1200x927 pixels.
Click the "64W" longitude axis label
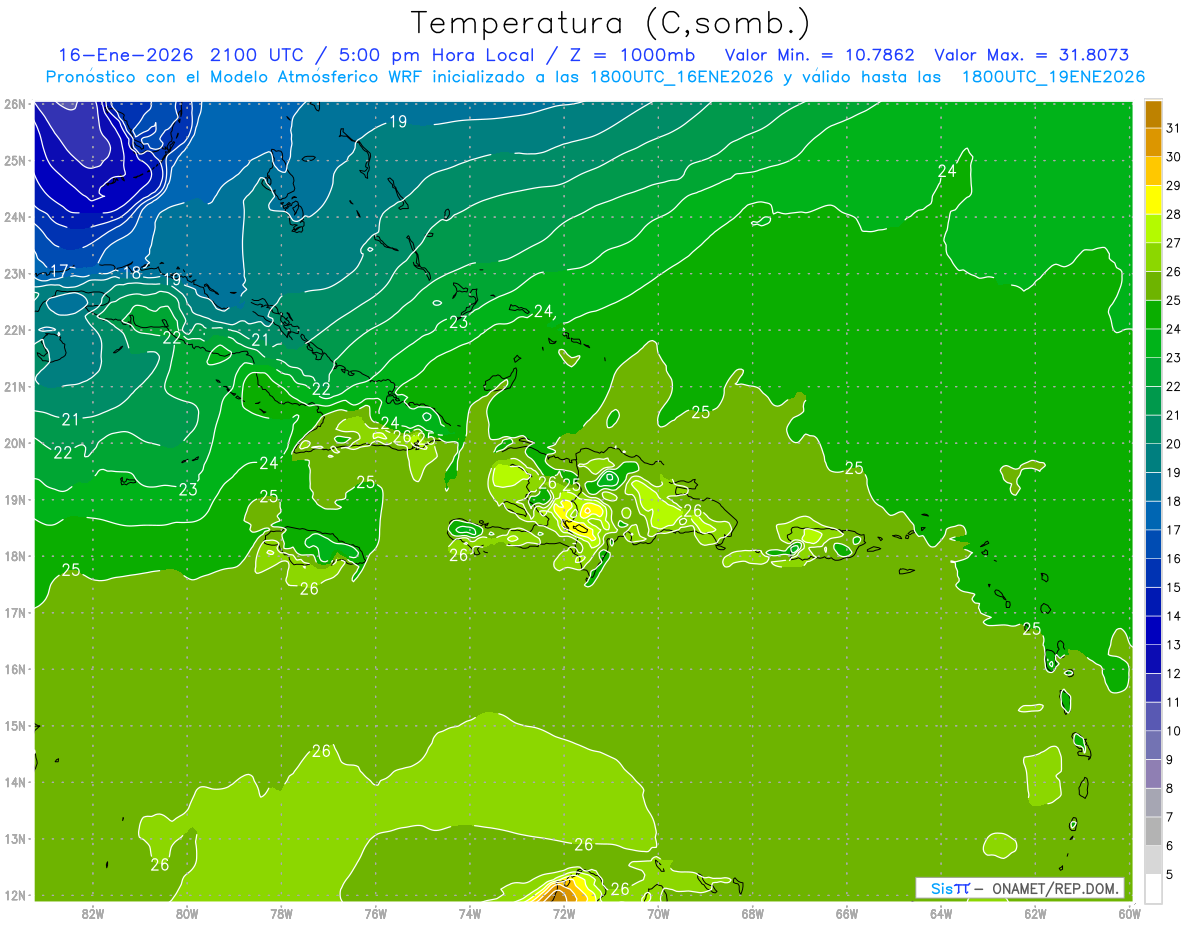tap(941, 913)
